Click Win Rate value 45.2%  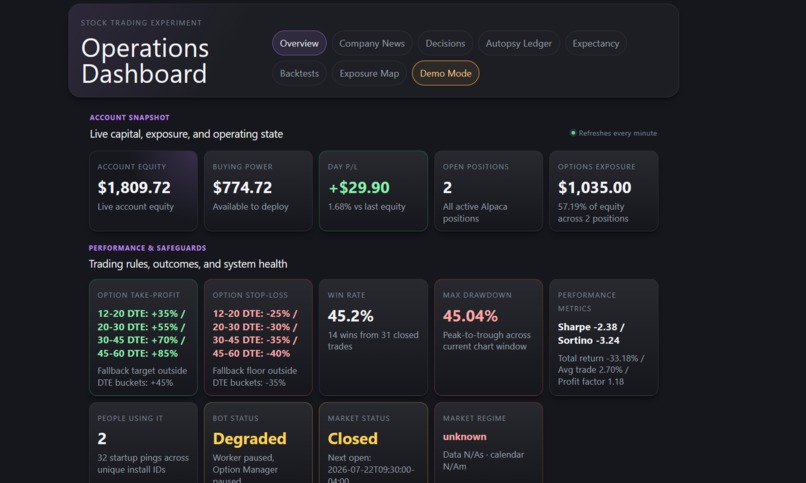tap(351, 316)
